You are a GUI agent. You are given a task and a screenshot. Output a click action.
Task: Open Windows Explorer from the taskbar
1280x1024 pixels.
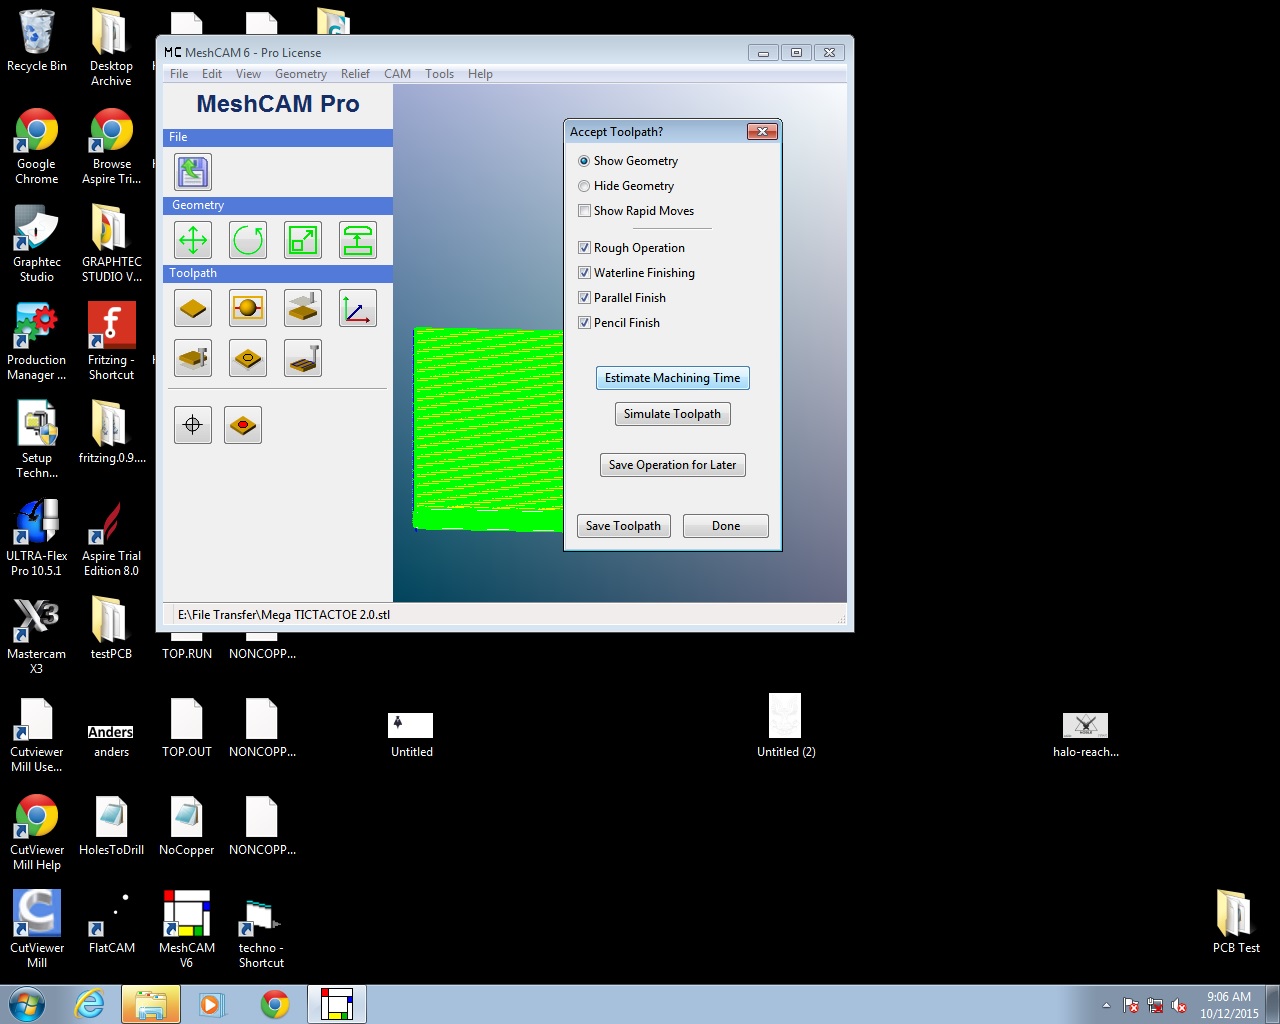pos(151,1004)
